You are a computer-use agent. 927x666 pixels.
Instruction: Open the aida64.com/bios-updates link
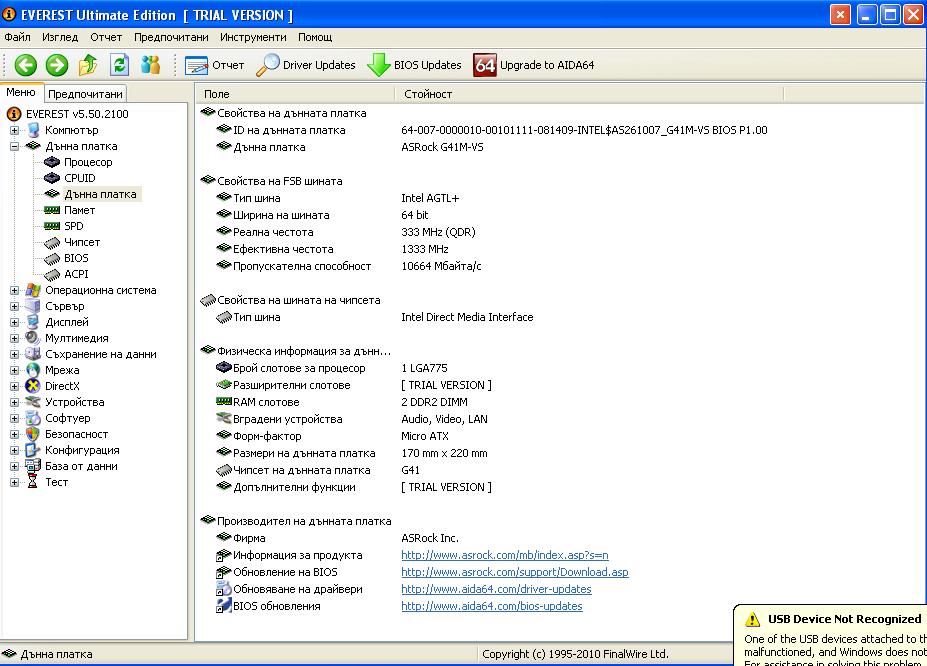tap(491, 606)
